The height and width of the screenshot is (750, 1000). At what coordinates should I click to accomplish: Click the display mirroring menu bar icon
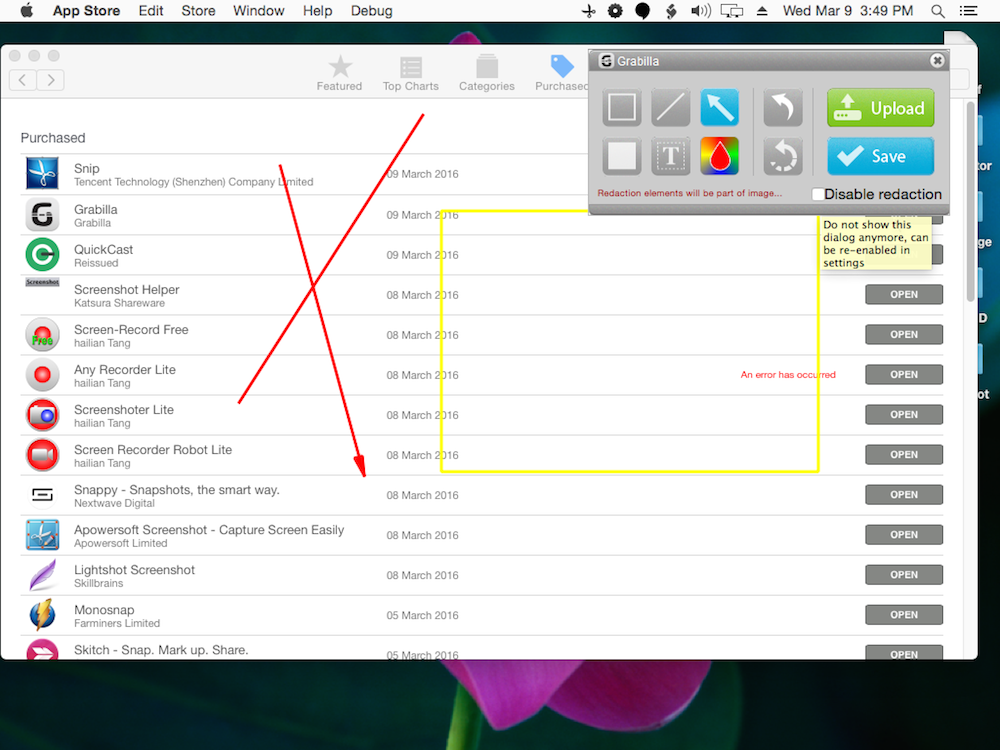(x=732, y=11)
